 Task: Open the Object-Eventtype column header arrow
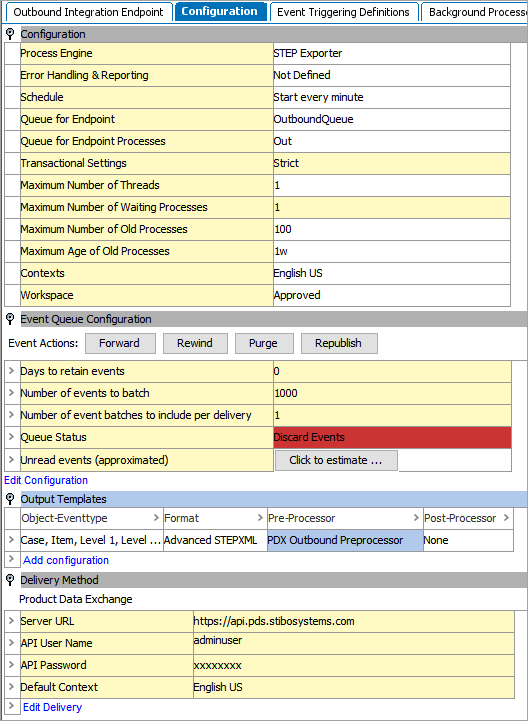(156, 518)
